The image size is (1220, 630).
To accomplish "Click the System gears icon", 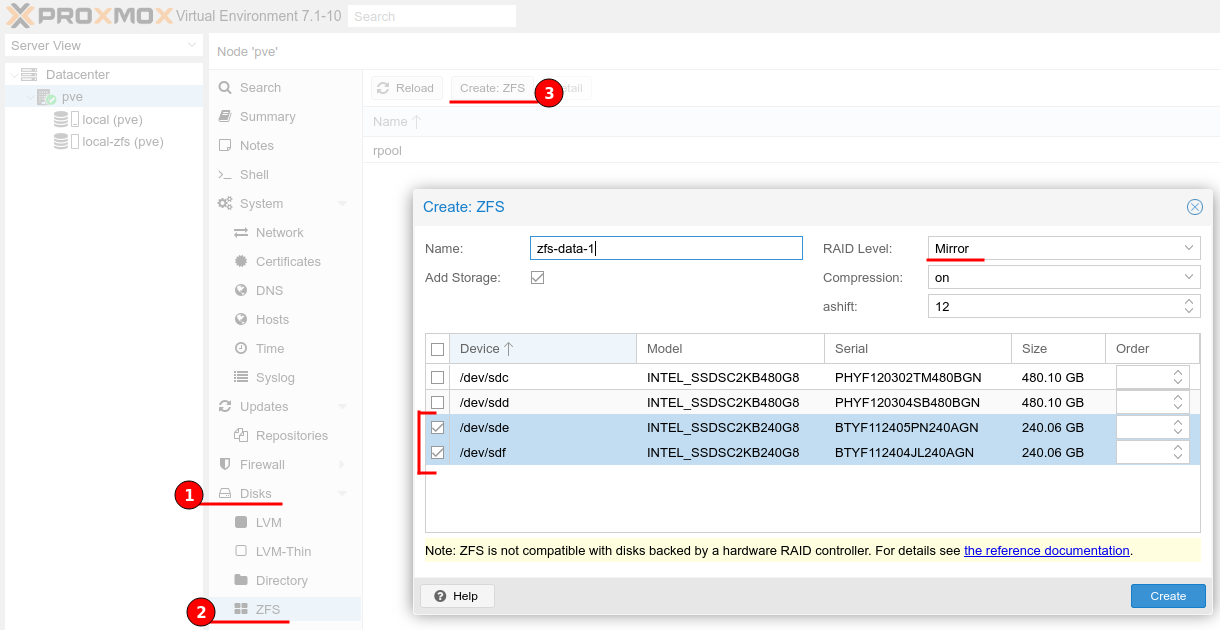I will coord(225,204).
